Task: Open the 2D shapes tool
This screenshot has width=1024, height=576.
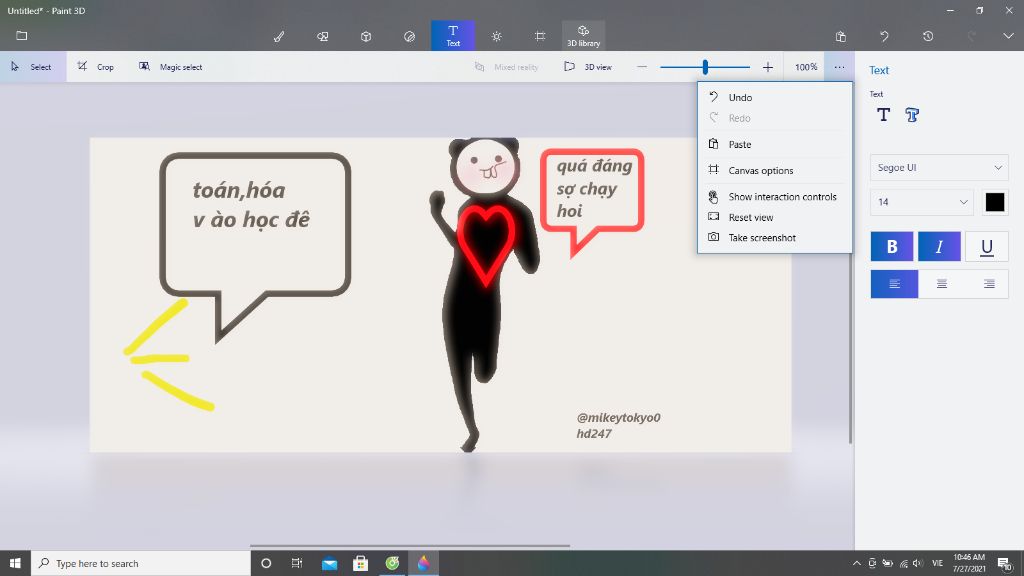Action: click(323, 36)
